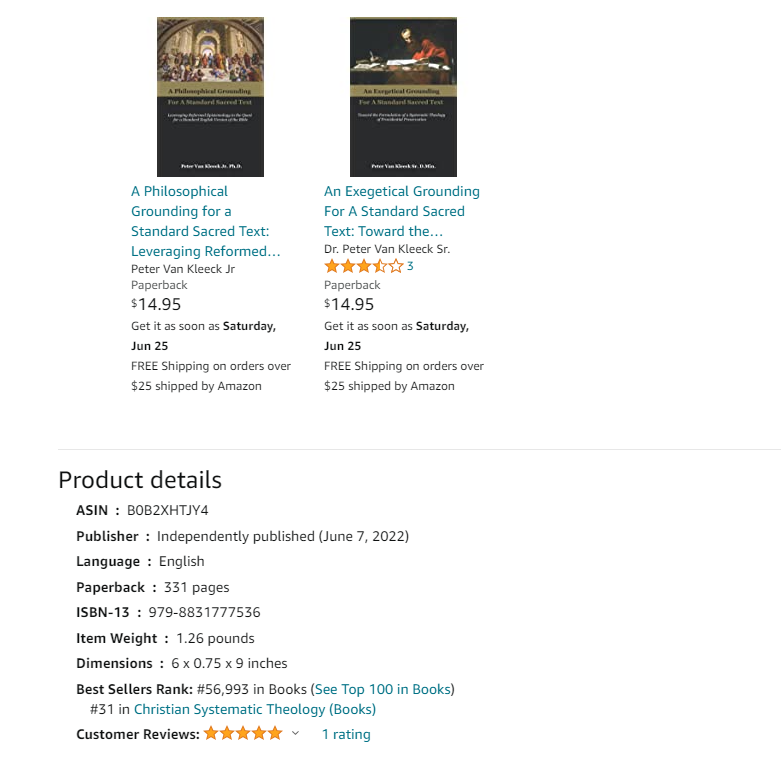Open the '1 rating' link
This screenshot has height=781, width=781.
[346, 735]
